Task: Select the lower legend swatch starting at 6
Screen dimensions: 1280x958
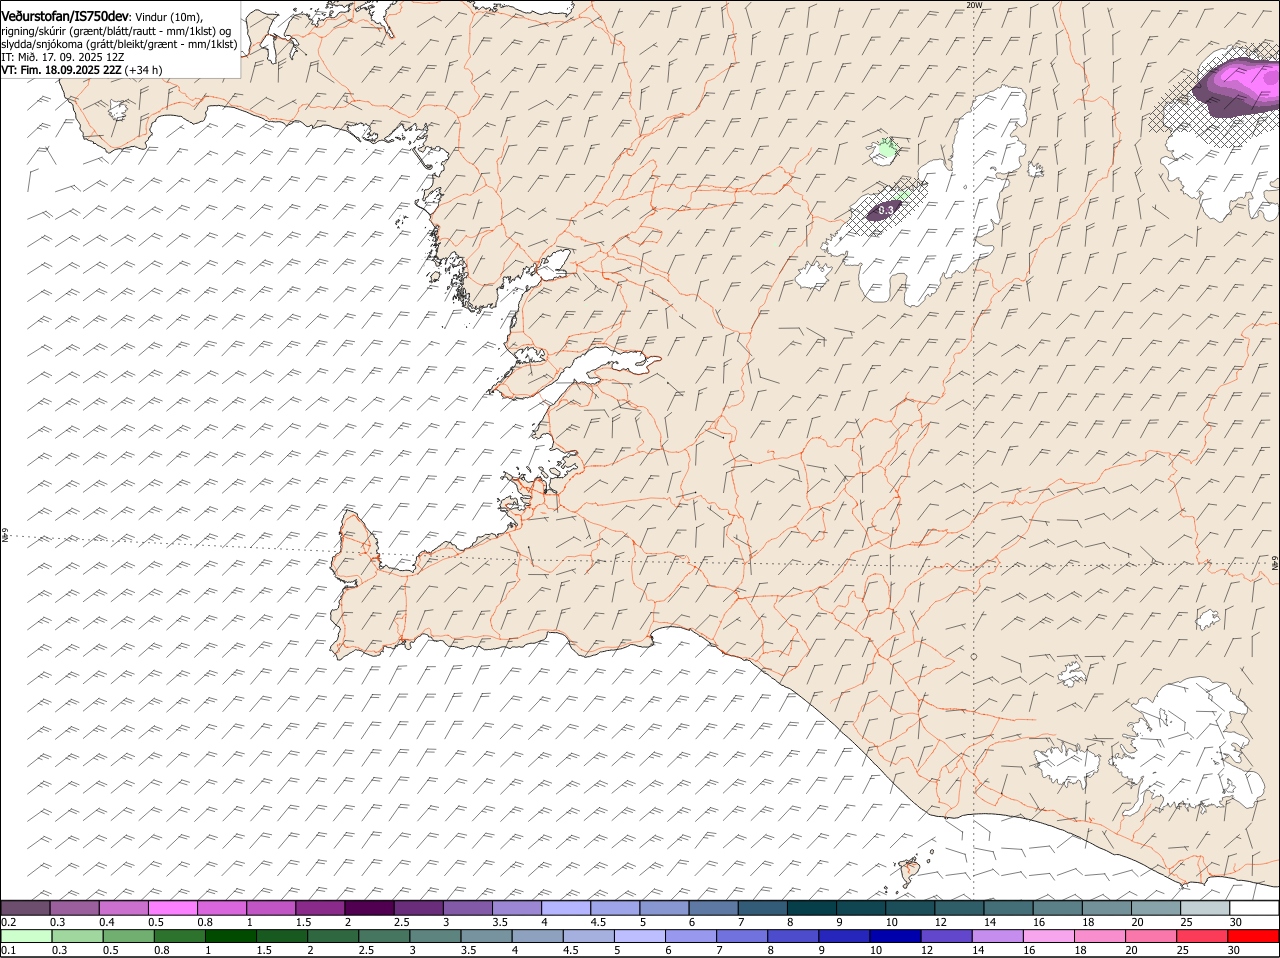Action: point(691,936)
